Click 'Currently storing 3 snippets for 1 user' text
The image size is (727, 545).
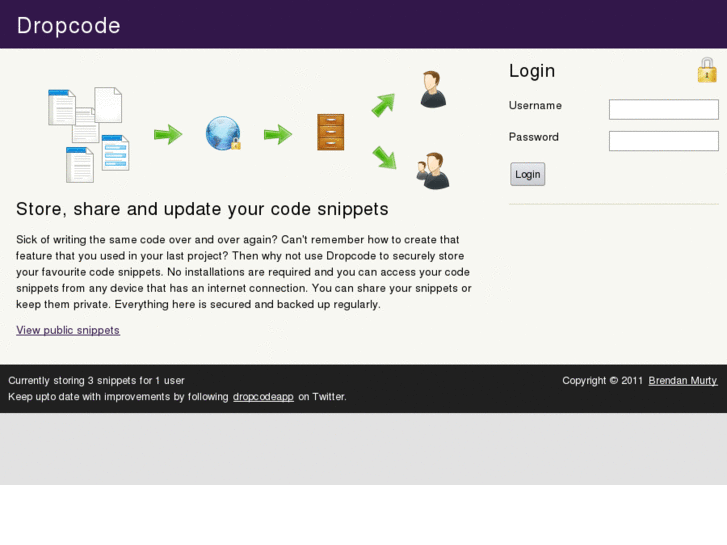coord(96,380)
